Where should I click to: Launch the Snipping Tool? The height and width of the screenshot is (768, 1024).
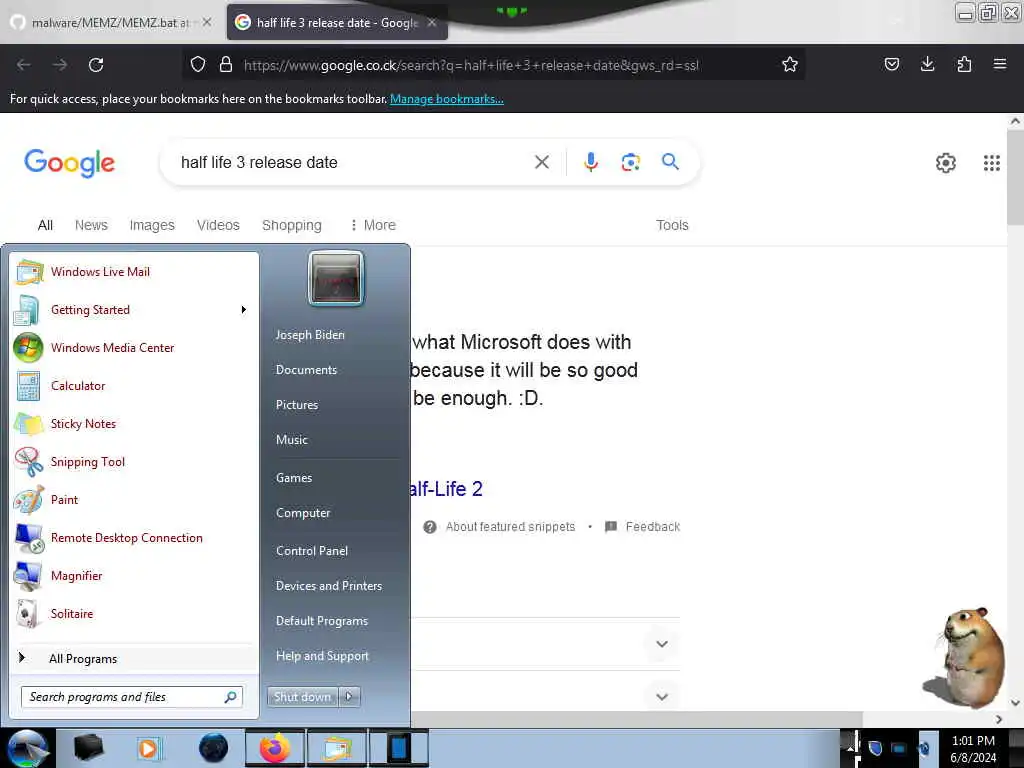(134, 462)
